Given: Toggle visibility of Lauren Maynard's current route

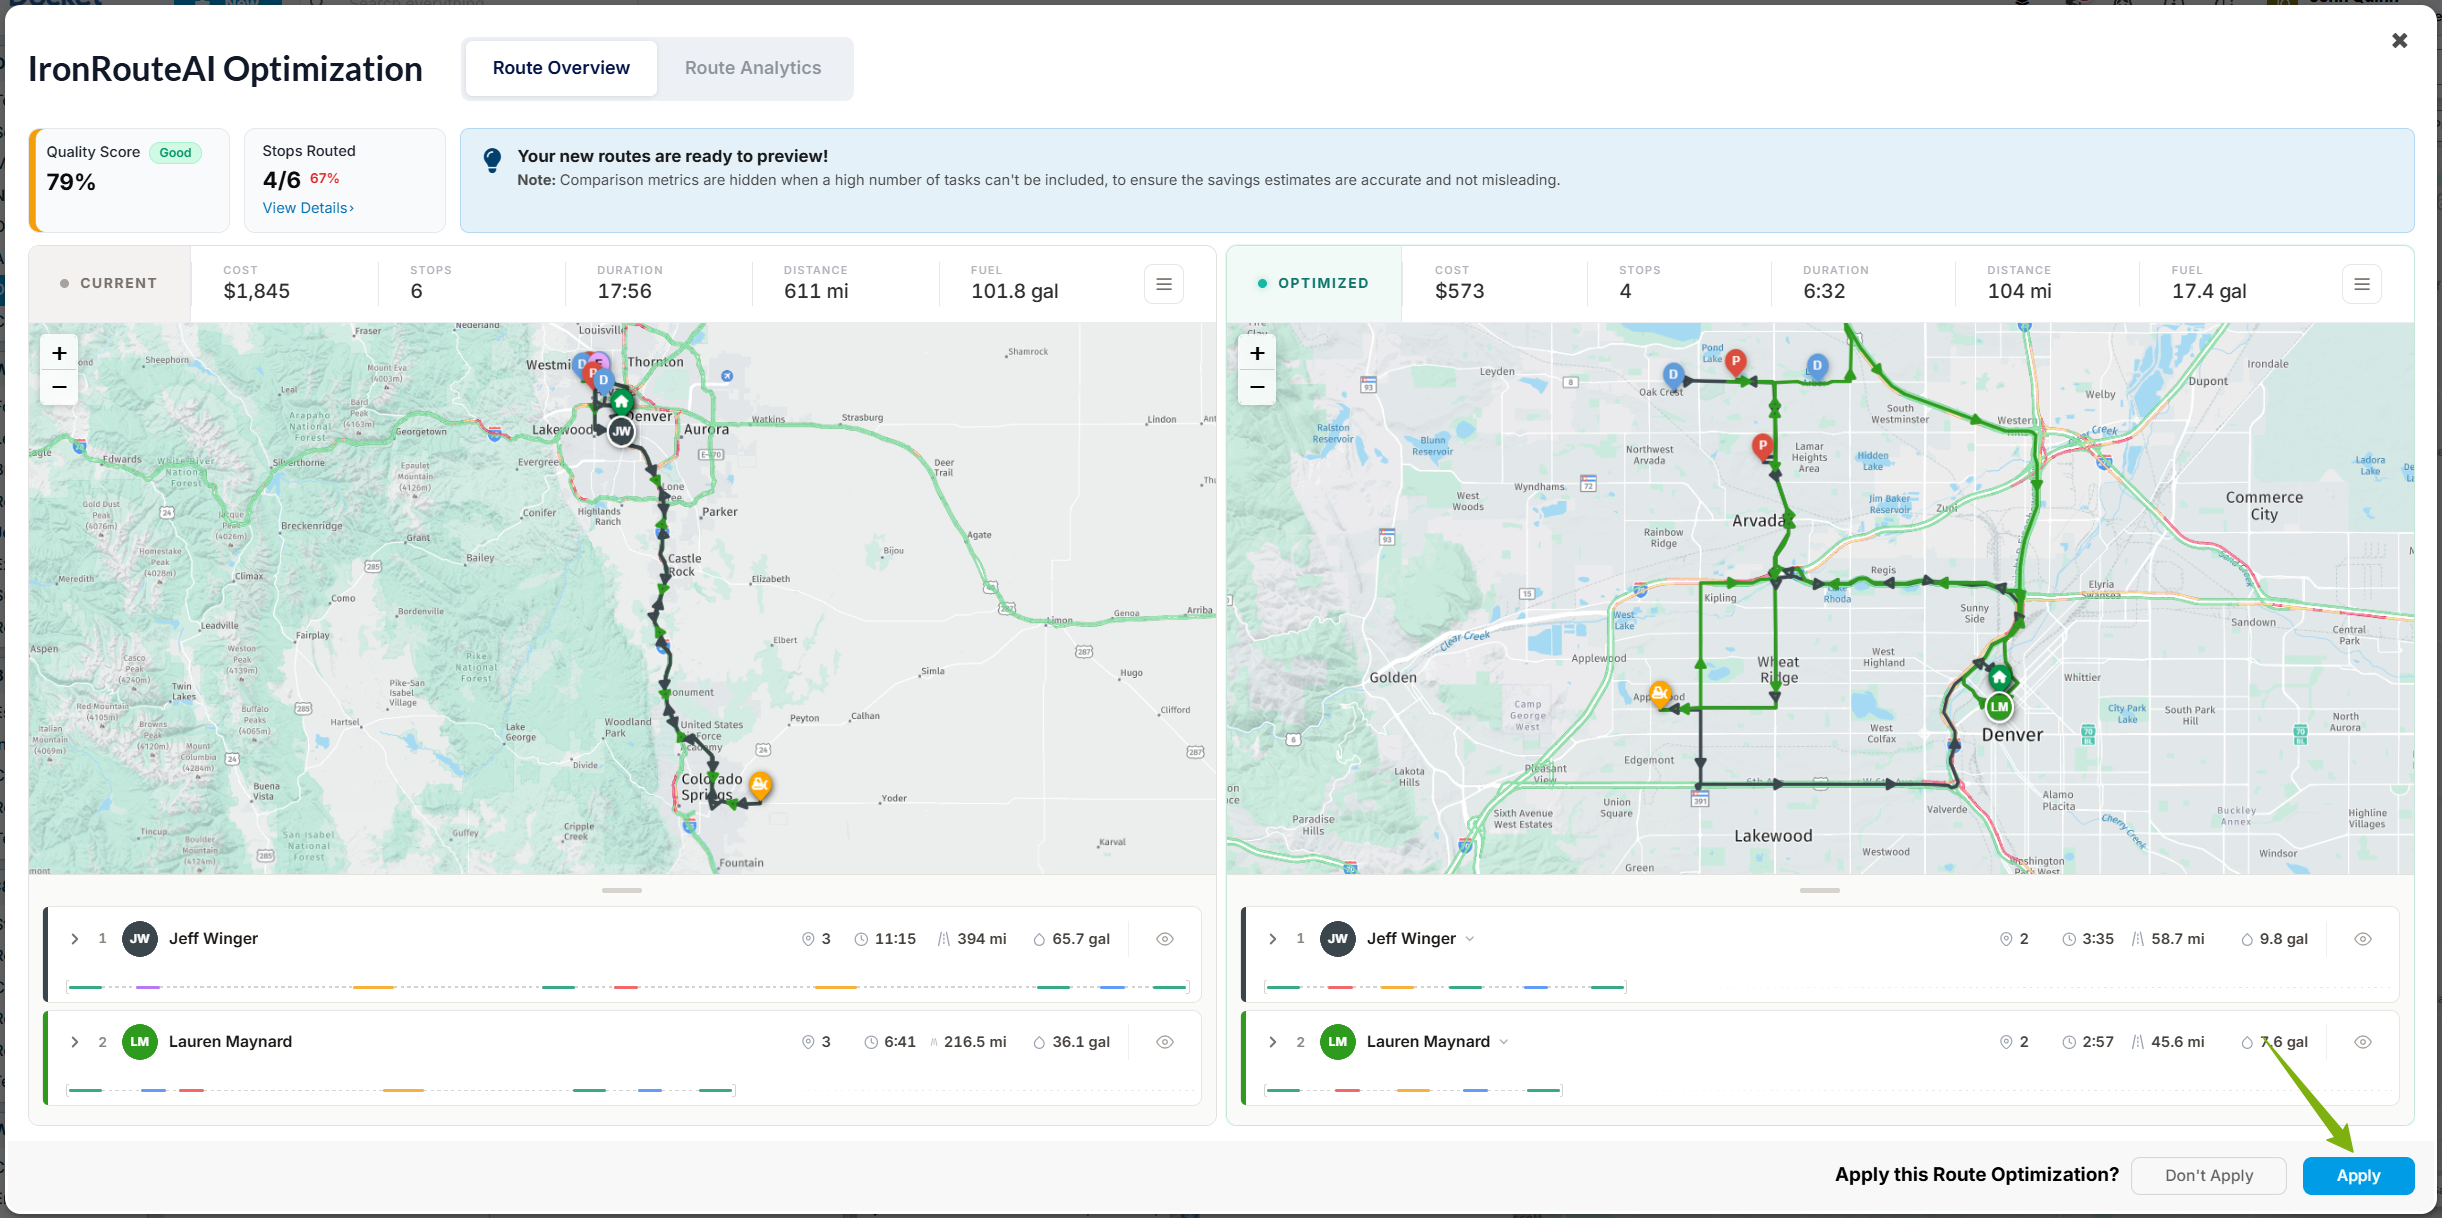Looking at the screenshot, I should coord(1165,1042).
